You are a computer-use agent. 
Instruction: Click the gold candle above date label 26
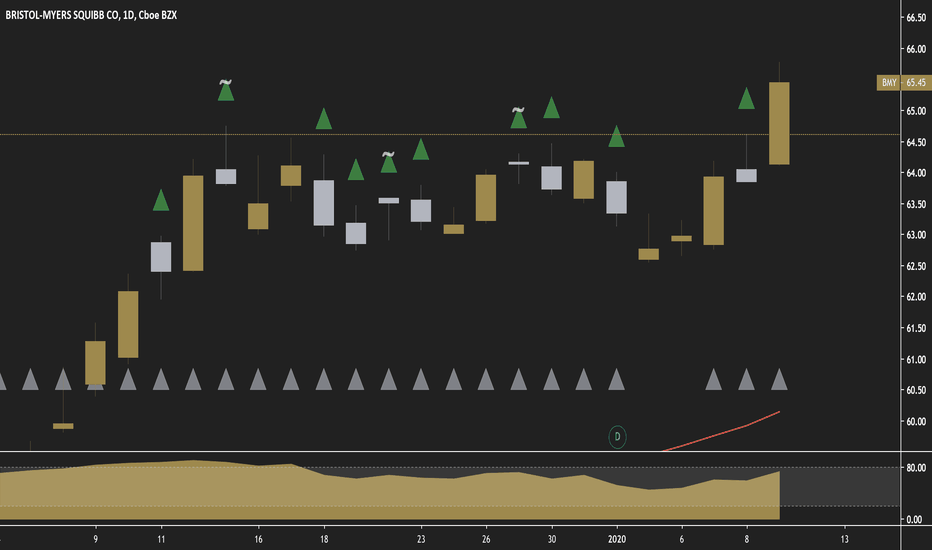coord(486,198)
